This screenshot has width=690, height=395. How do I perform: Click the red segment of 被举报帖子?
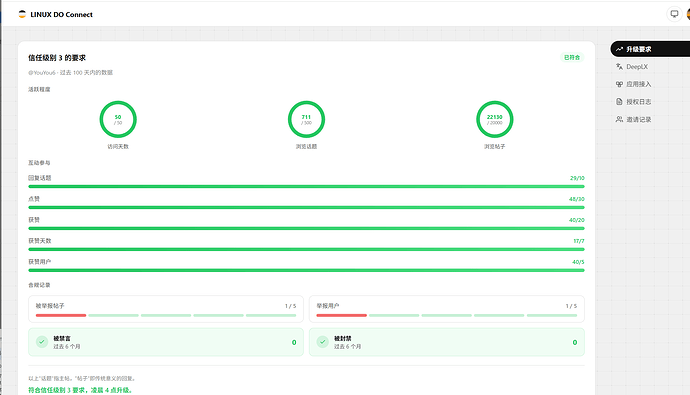[x=61, y=315]
